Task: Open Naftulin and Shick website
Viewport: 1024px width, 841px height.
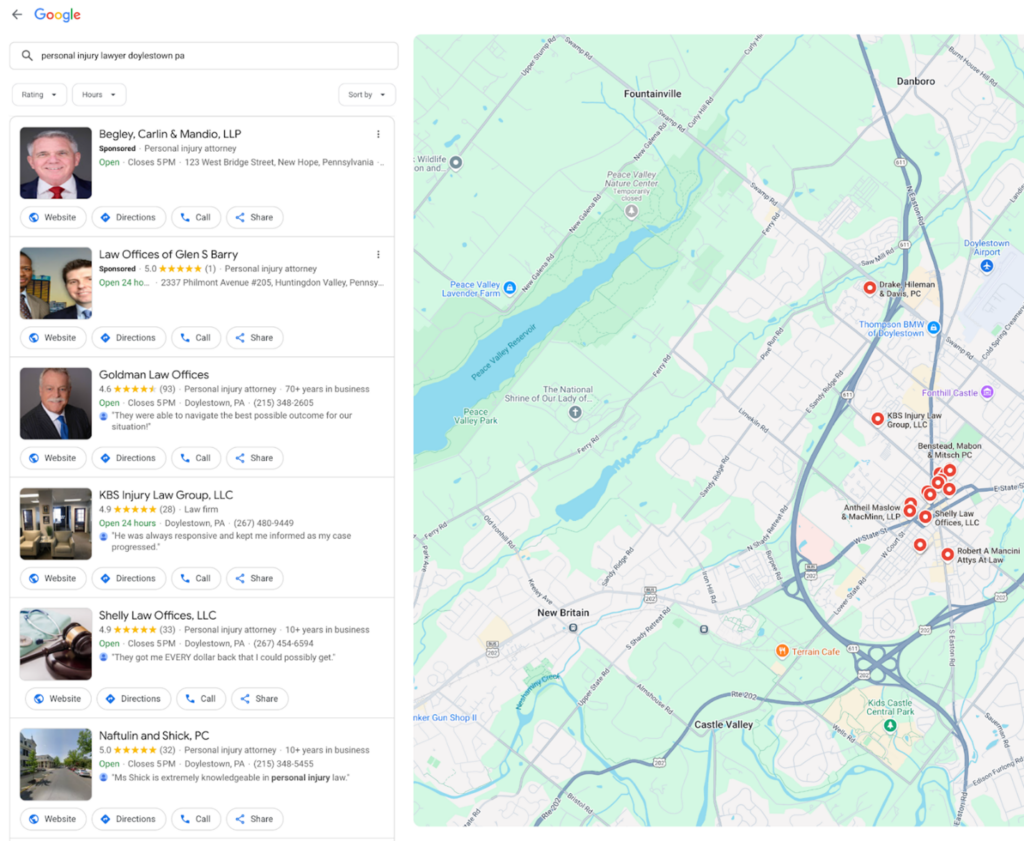Action: [53, 819]
